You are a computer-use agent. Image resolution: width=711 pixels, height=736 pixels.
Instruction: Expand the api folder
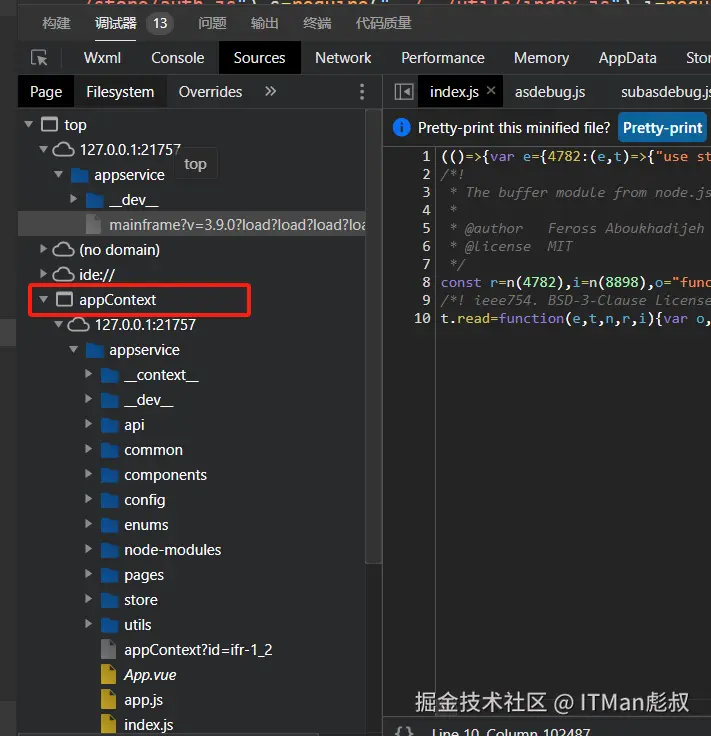click(88, 424)
